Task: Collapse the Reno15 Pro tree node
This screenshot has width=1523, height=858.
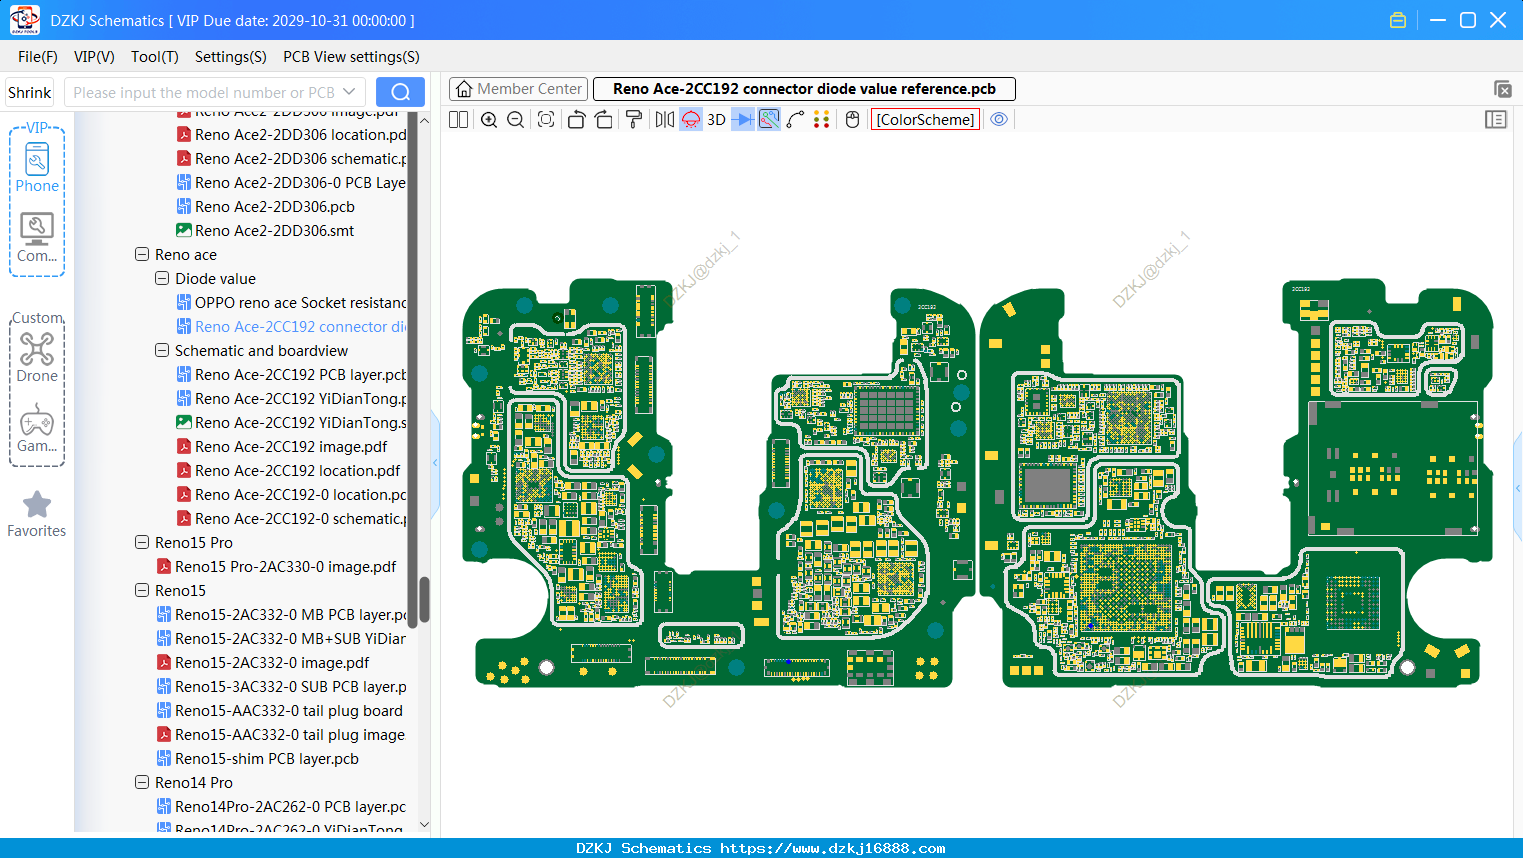Action: (x=142, y=543)
